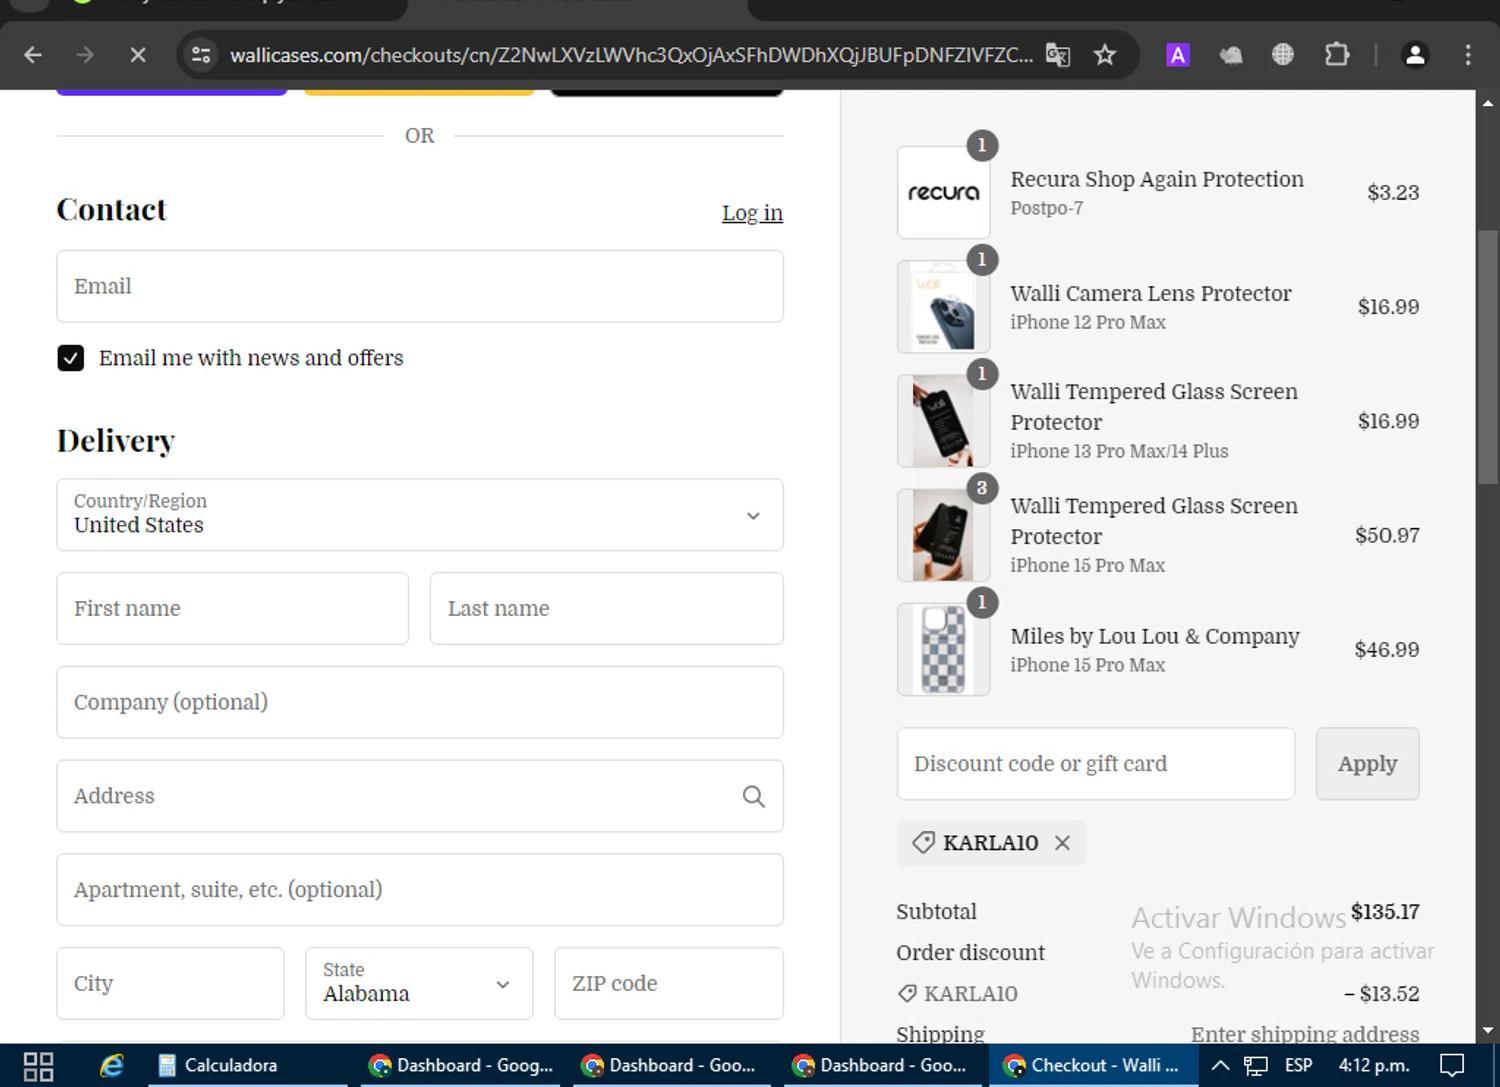1500x1087 pixels.
Task: Click the Company (optional) field
Action: coord(420,702)
